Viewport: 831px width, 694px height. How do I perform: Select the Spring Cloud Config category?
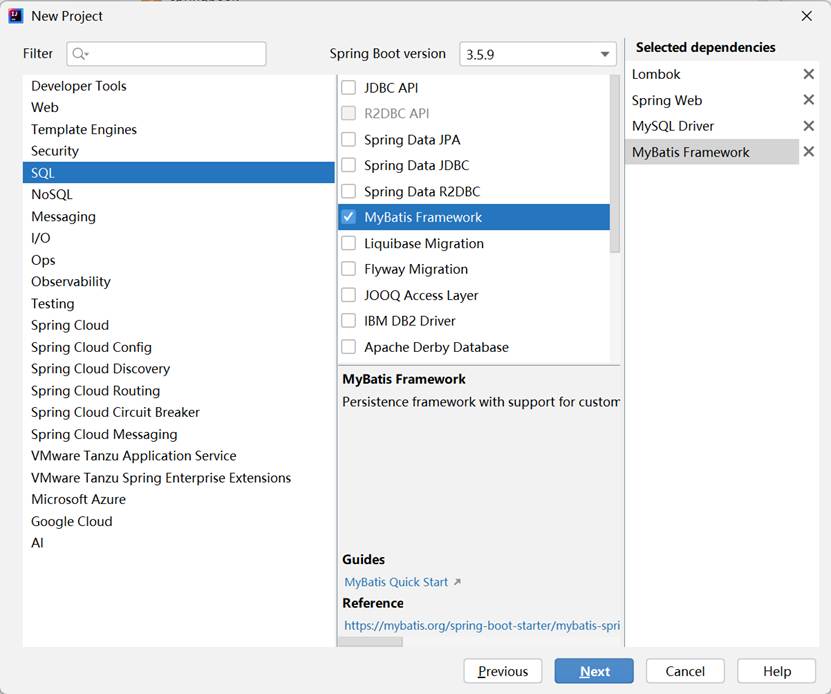[179, 347]
